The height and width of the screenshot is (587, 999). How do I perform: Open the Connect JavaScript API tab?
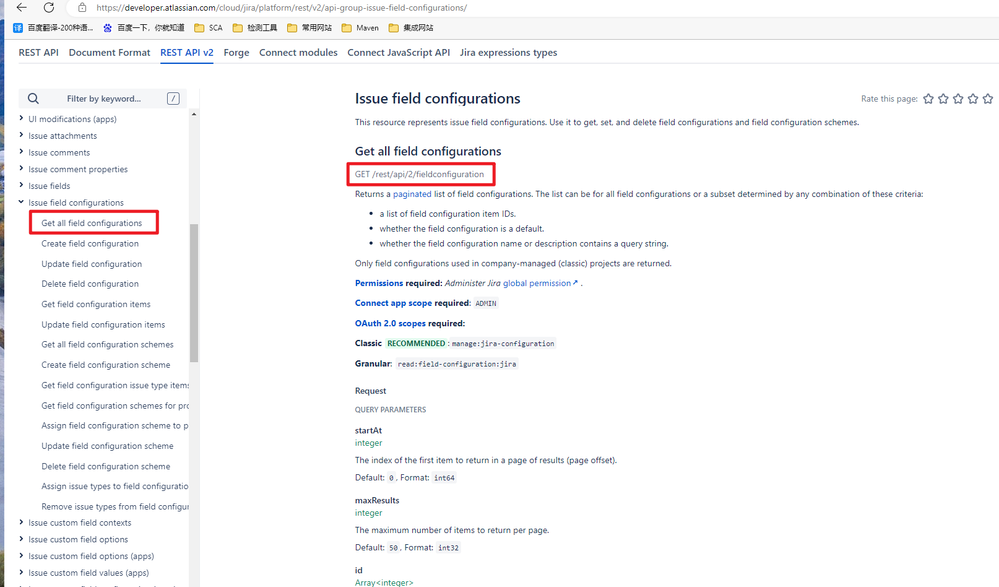[x=399, y=53]
